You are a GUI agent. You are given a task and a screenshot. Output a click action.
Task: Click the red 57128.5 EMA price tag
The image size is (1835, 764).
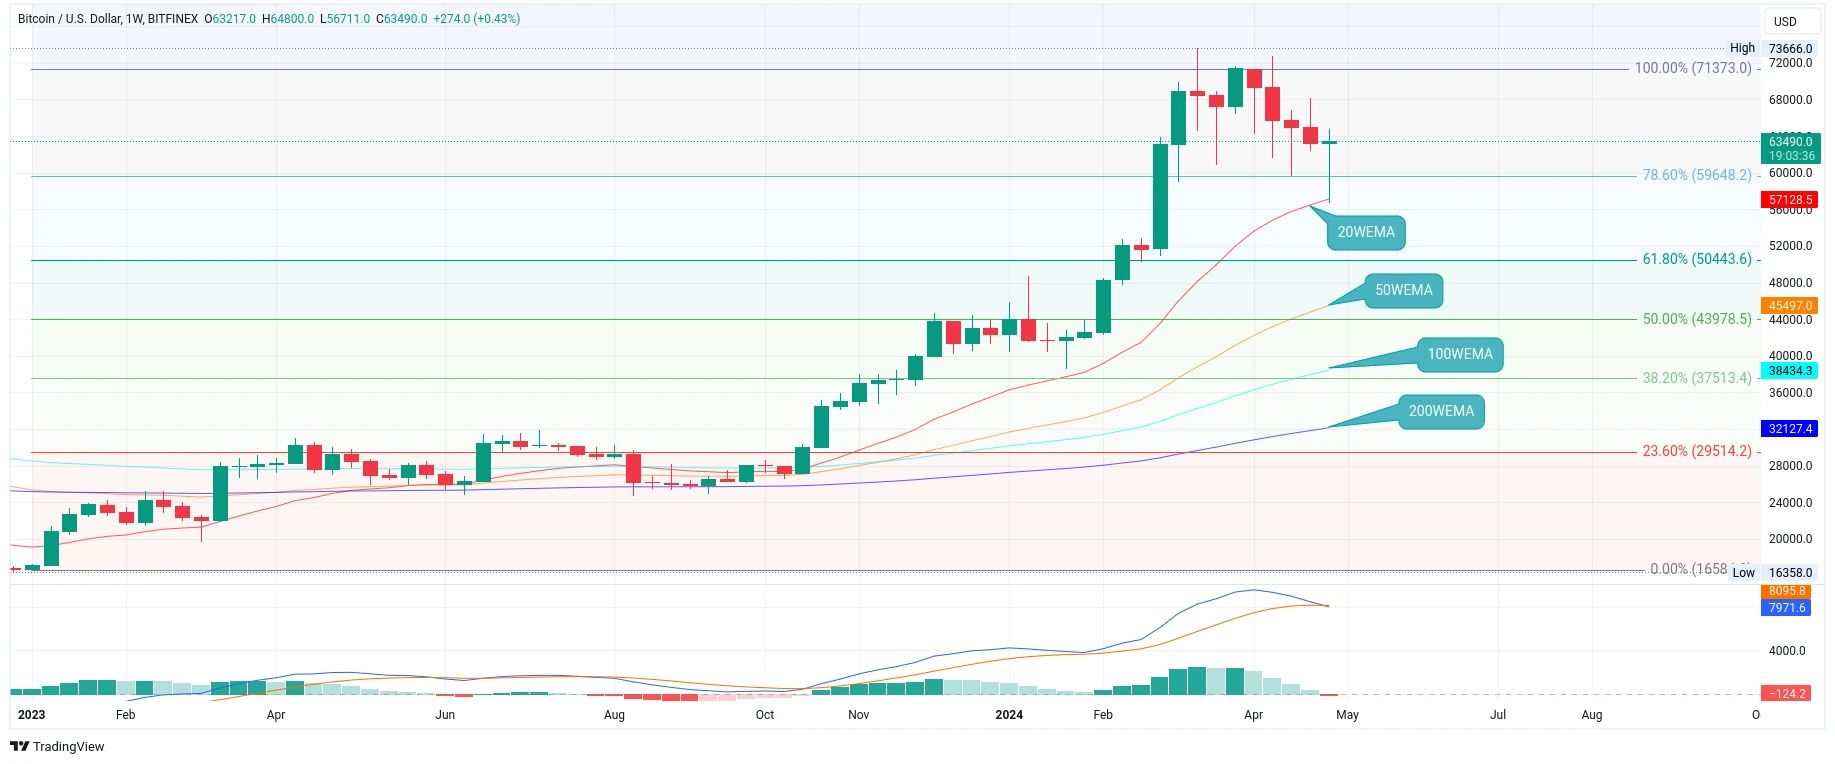1790,200
